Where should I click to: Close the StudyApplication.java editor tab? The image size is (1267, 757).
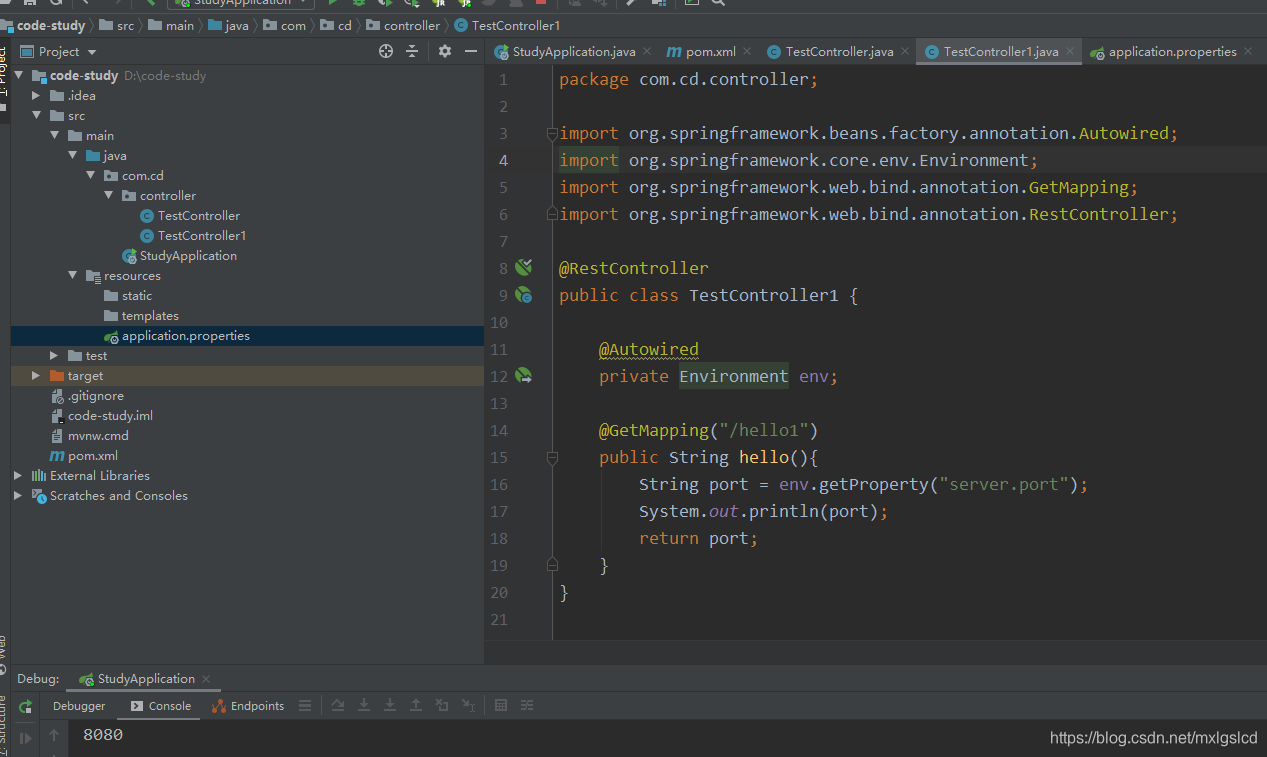click(x=647, y=51)
